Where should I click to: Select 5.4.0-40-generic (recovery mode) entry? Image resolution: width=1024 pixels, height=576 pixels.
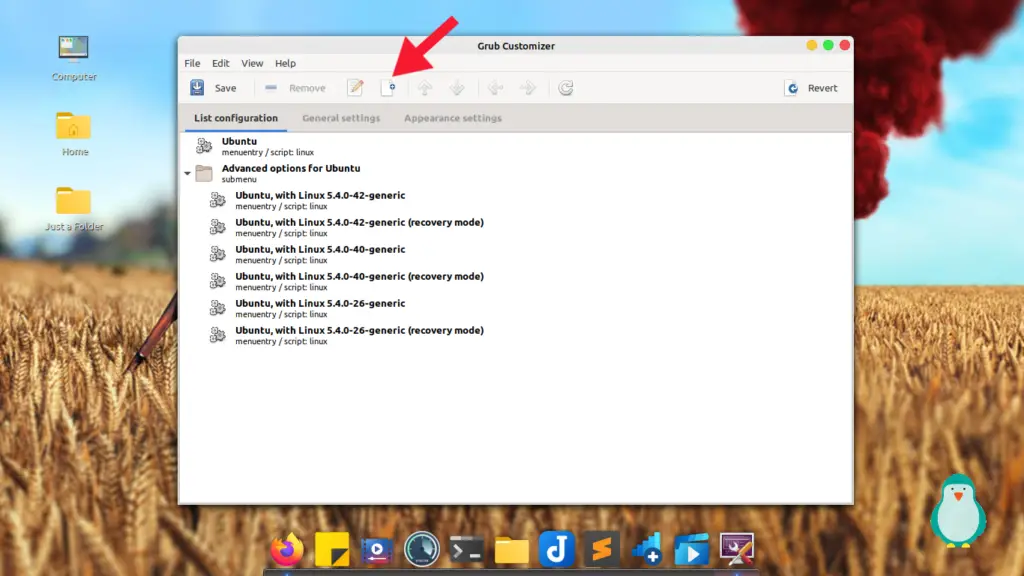click(516, 281)
